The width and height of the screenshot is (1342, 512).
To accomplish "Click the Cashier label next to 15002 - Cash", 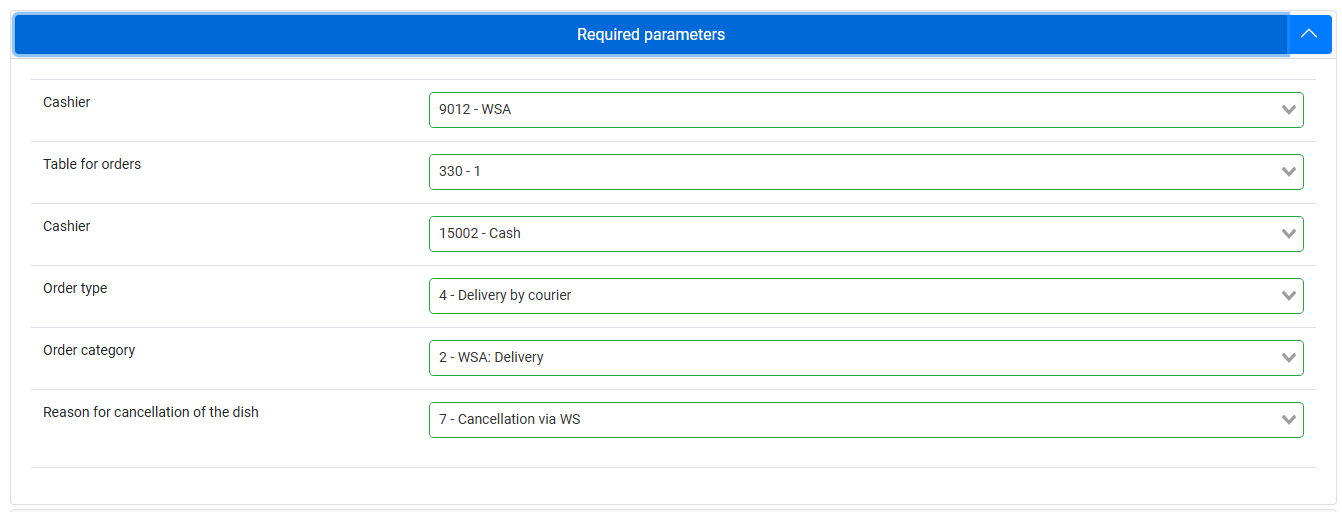I will (67, 226).
